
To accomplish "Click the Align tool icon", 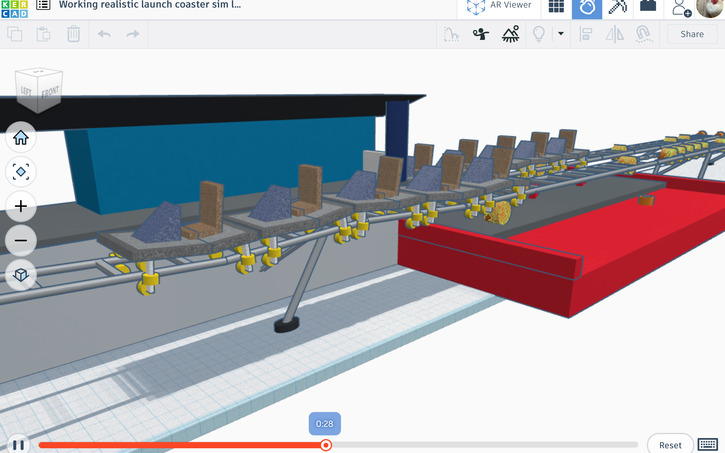I will [585, 34].
